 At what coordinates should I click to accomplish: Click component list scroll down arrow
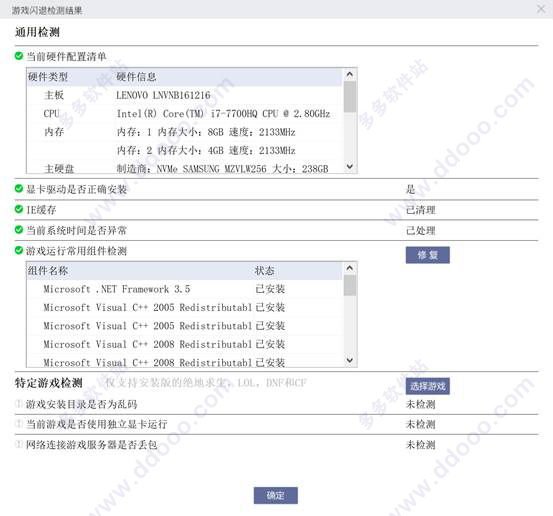point(350,360)
